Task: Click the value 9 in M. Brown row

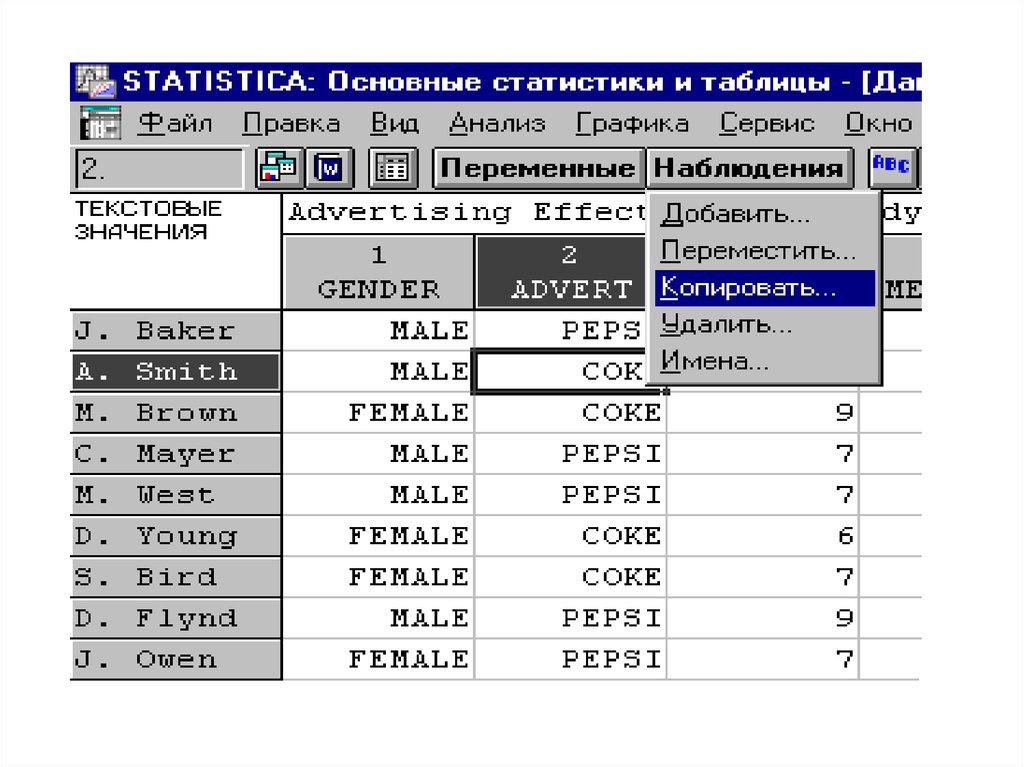Action: pos(763,413)
